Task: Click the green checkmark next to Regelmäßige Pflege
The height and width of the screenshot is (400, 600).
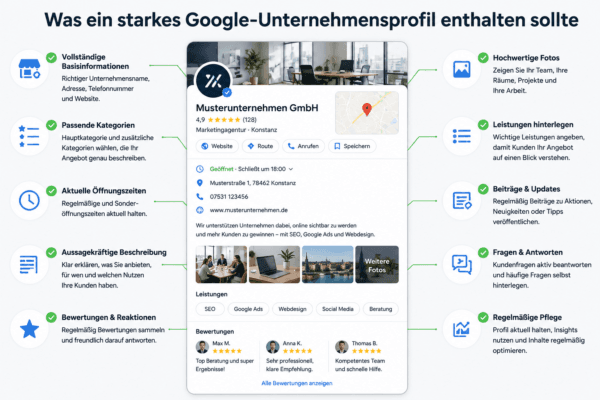Action: (483, 317)
